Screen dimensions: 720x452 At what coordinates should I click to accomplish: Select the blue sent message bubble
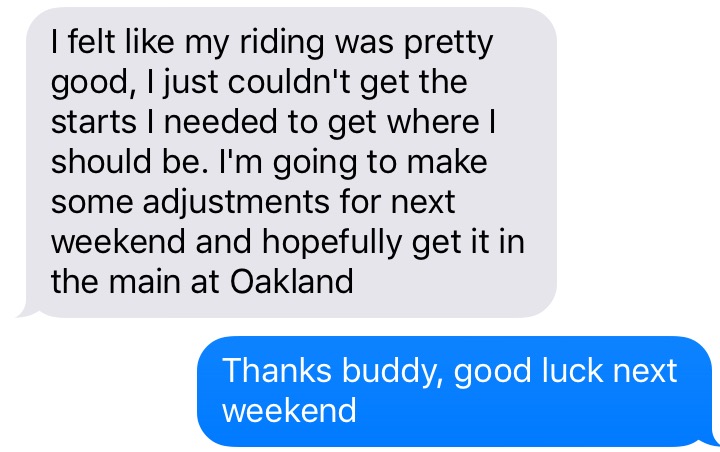[x=455, y=390]
